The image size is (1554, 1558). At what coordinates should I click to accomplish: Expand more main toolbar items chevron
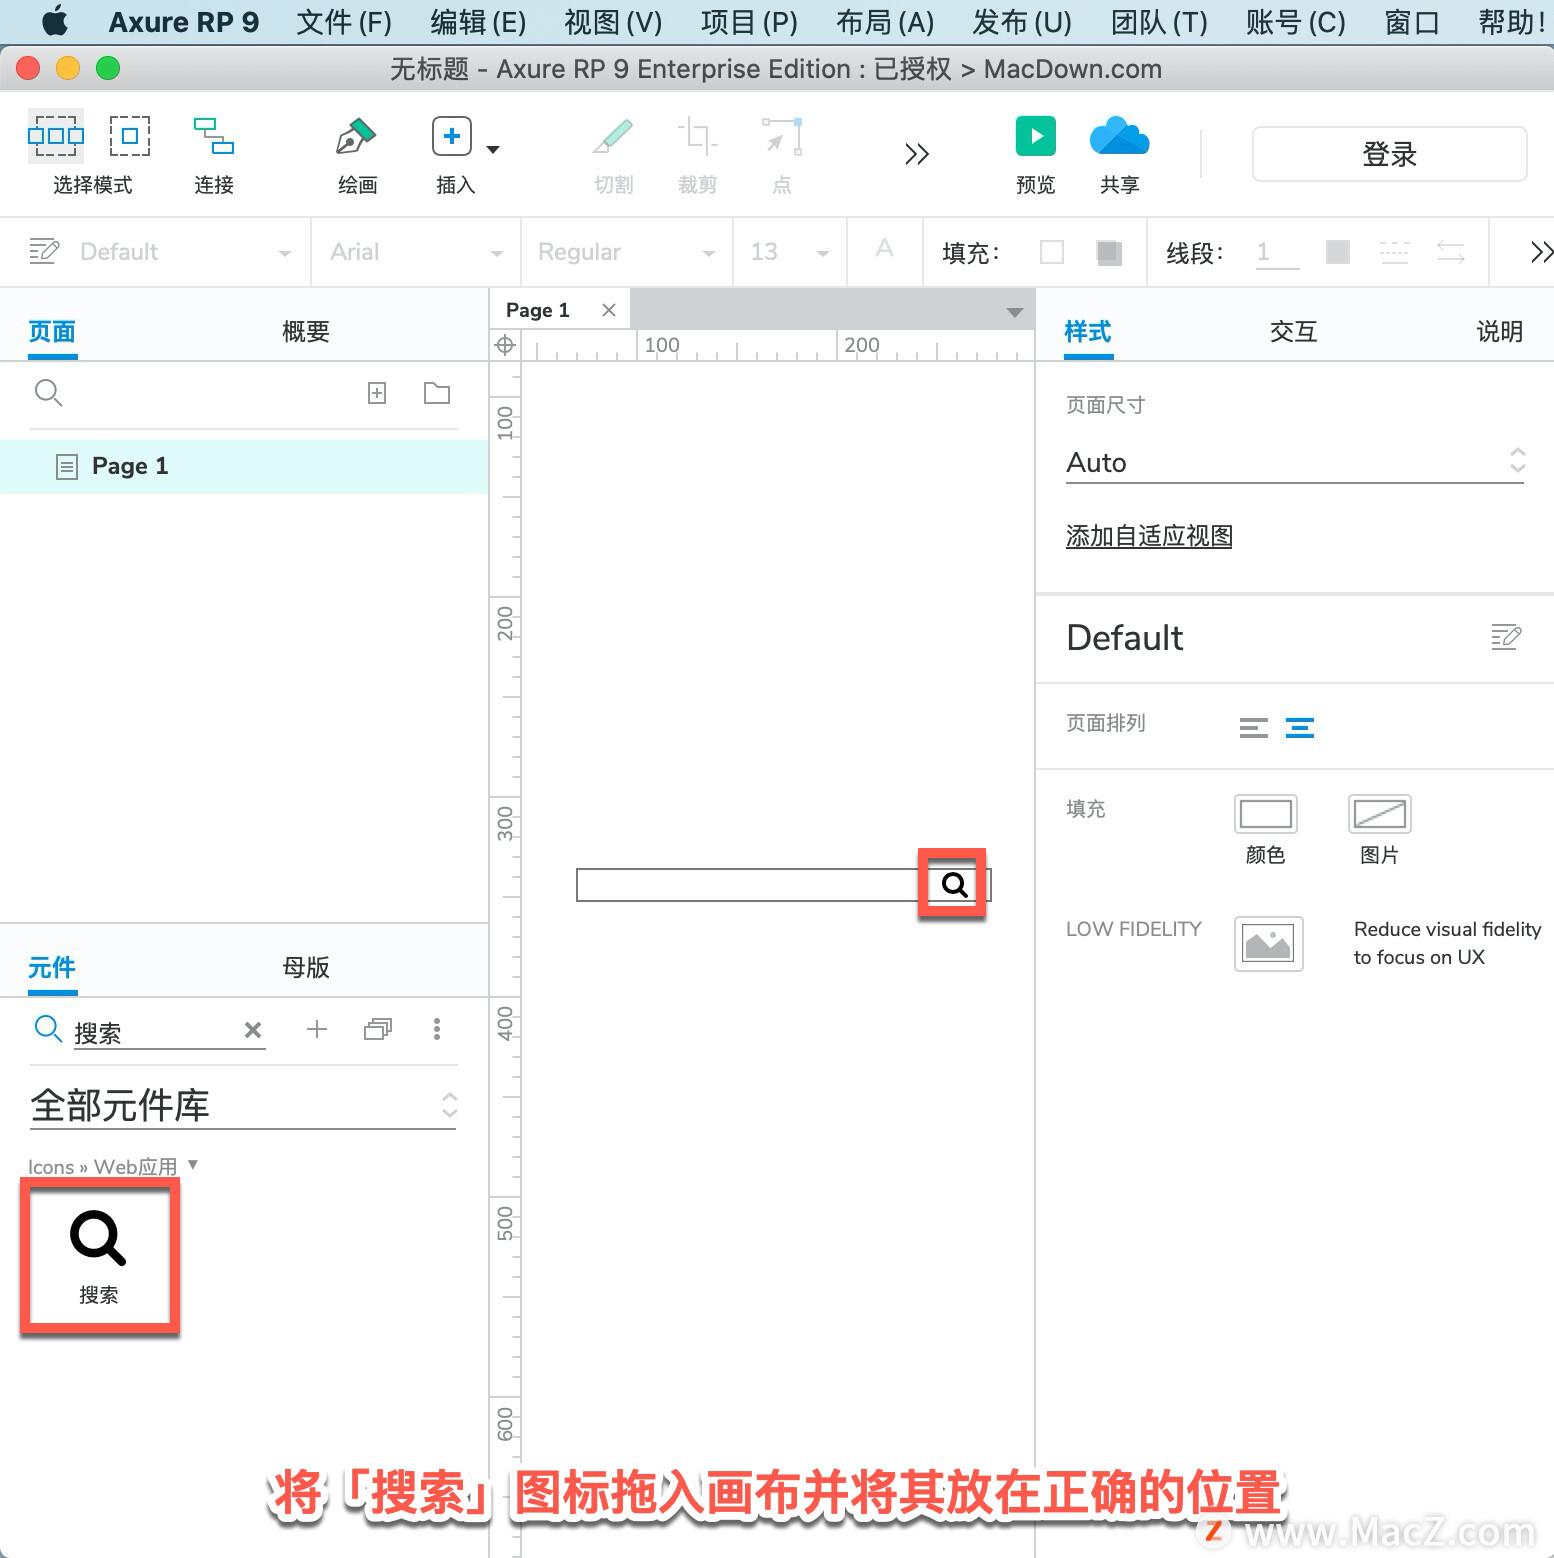click(x=917, y=154)
